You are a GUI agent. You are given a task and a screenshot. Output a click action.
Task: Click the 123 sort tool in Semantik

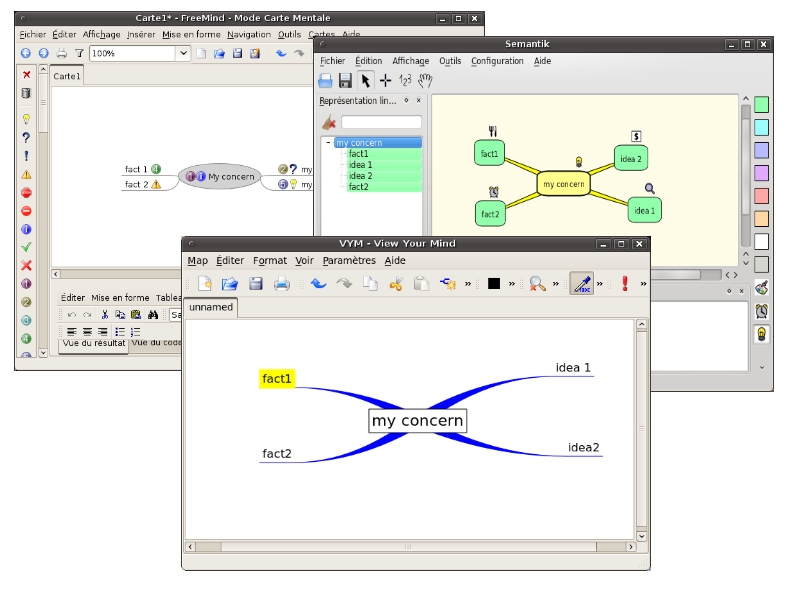pyautogui.click(x=405, y=81)
